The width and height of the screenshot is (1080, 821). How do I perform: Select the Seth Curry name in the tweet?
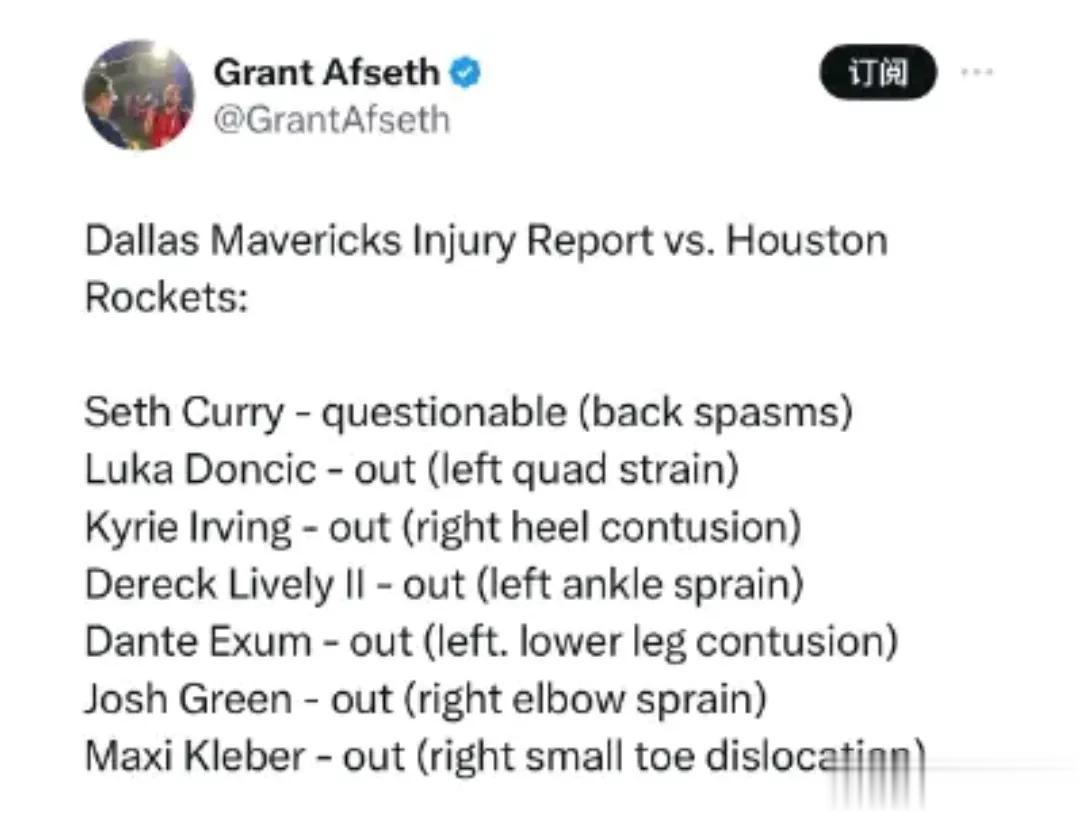tap(184, 413)
